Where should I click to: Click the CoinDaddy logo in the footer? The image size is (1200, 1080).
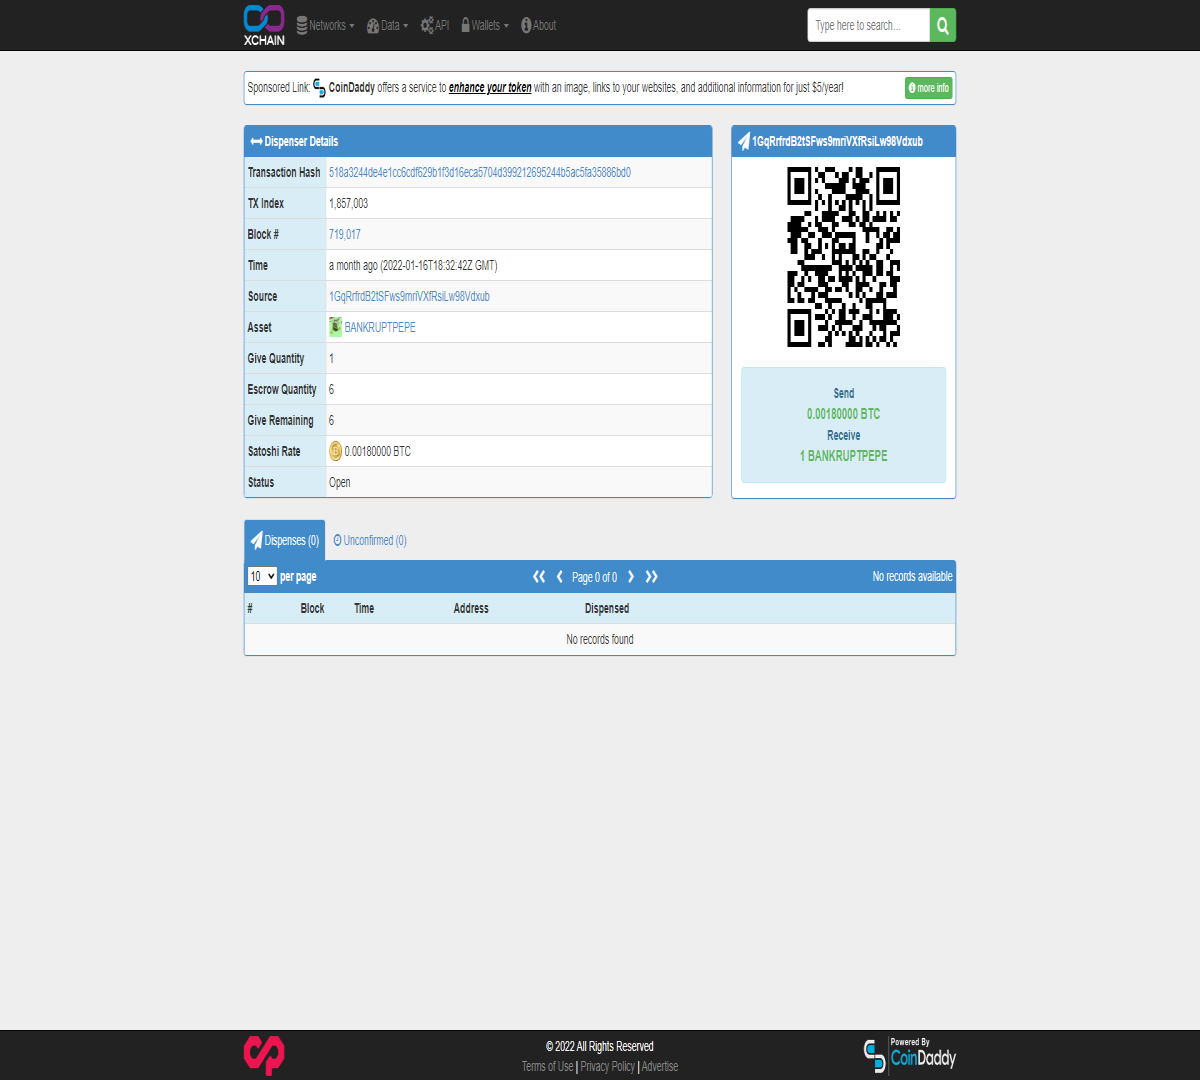(909, 1055)
